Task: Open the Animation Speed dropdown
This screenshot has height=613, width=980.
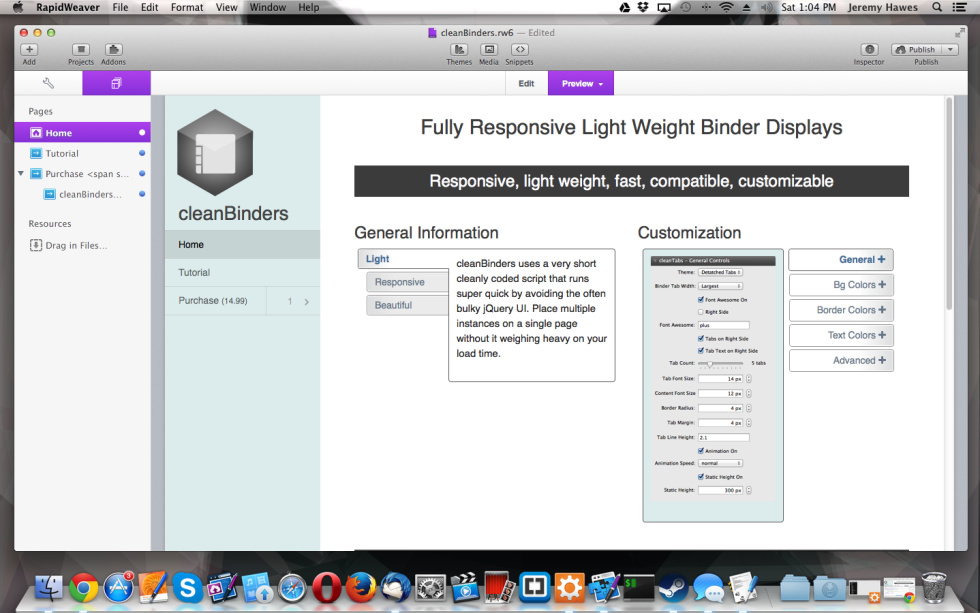Action: [x=720, y=463]
